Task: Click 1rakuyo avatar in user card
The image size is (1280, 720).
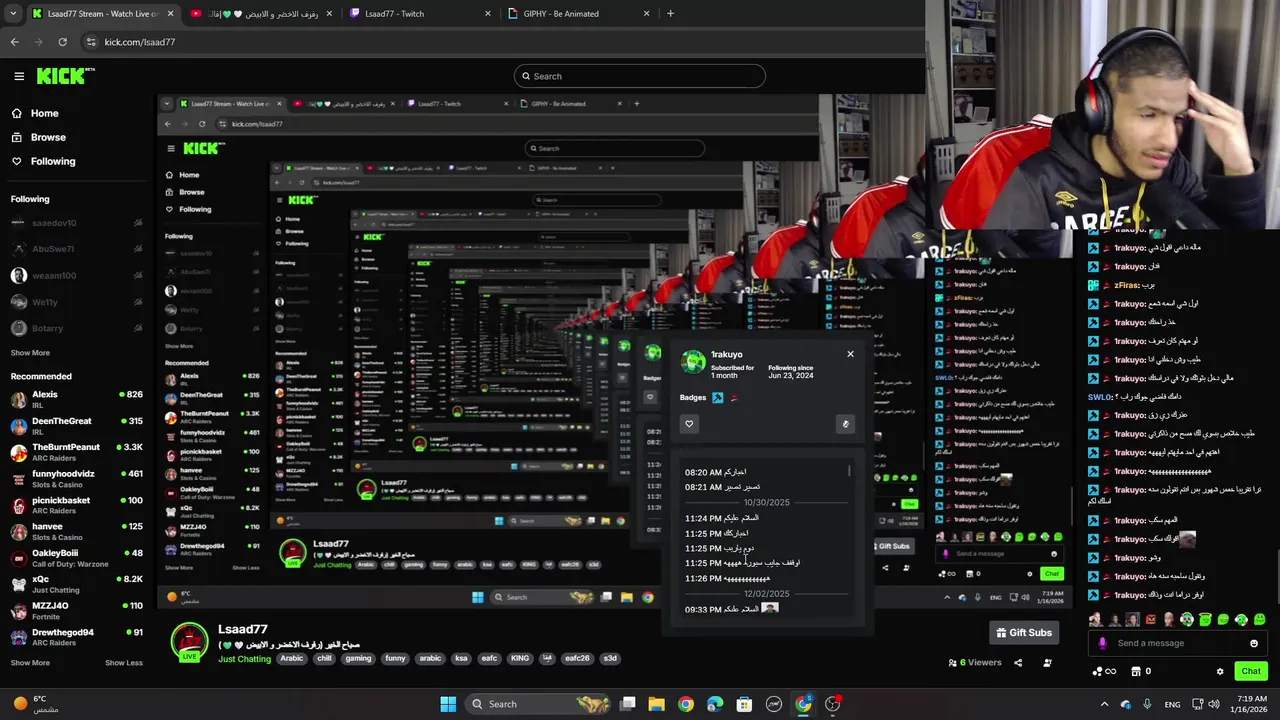Action: click(x=693, y=362)
